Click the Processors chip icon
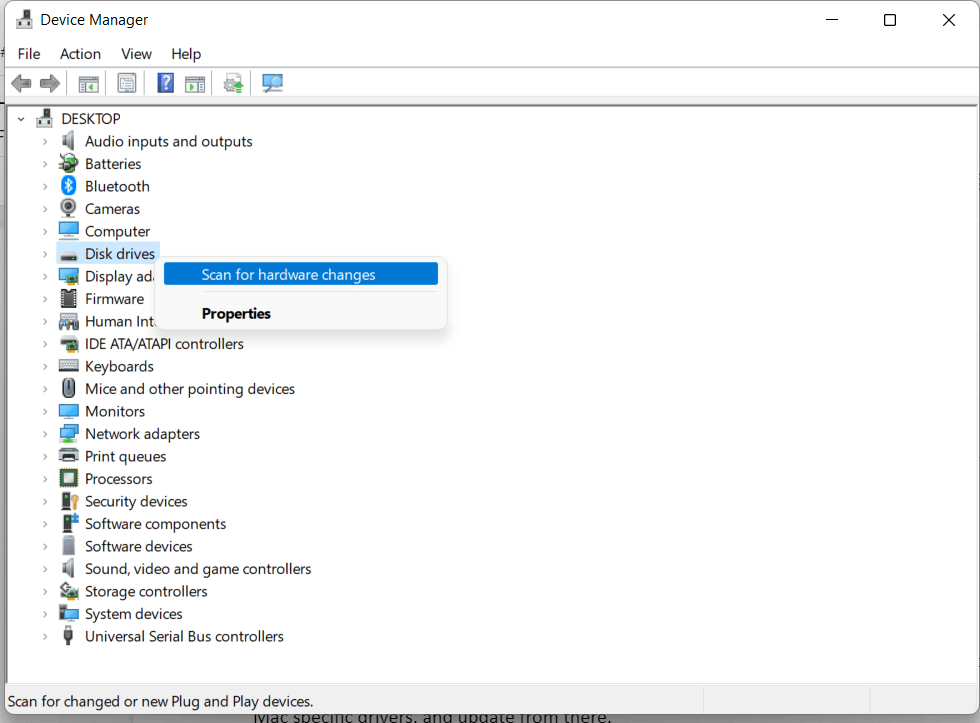Image resolution: width=980 pixels, height=723 pixels. (x=69, y=478)
